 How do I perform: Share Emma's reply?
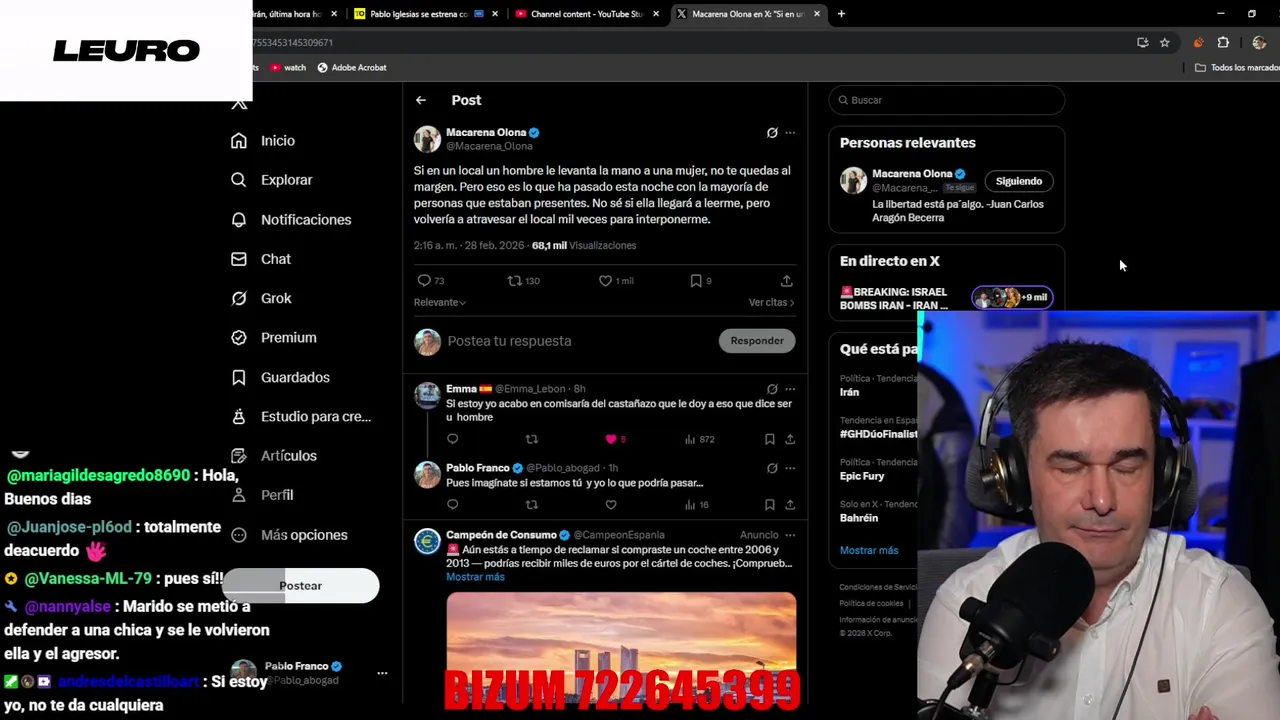tap(790, 439)
